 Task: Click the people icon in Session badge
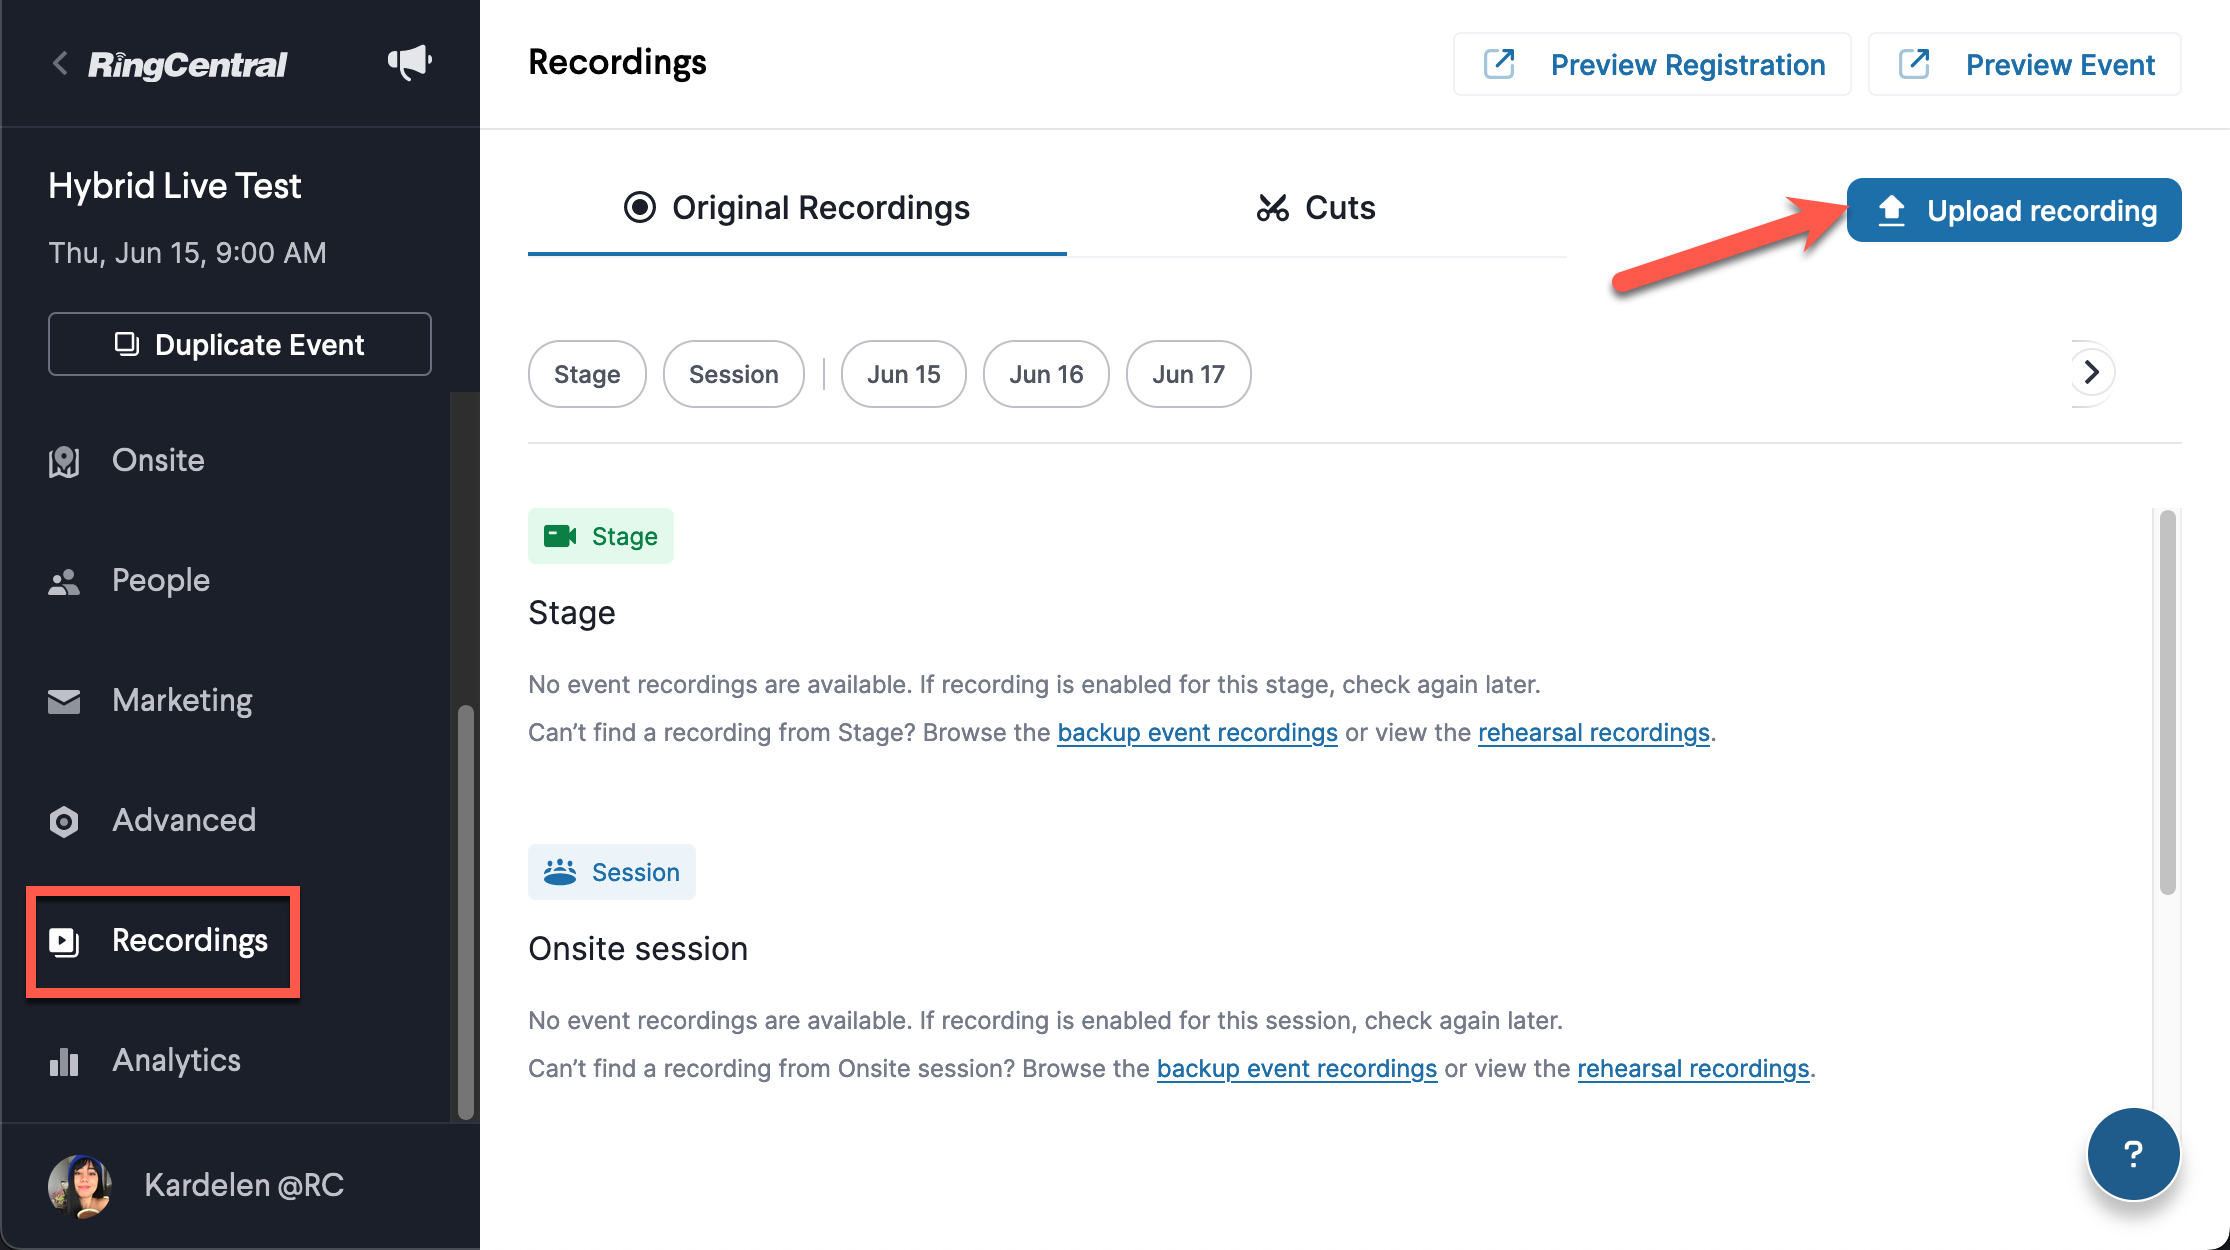pyautogui.click(x=560, y=872)
